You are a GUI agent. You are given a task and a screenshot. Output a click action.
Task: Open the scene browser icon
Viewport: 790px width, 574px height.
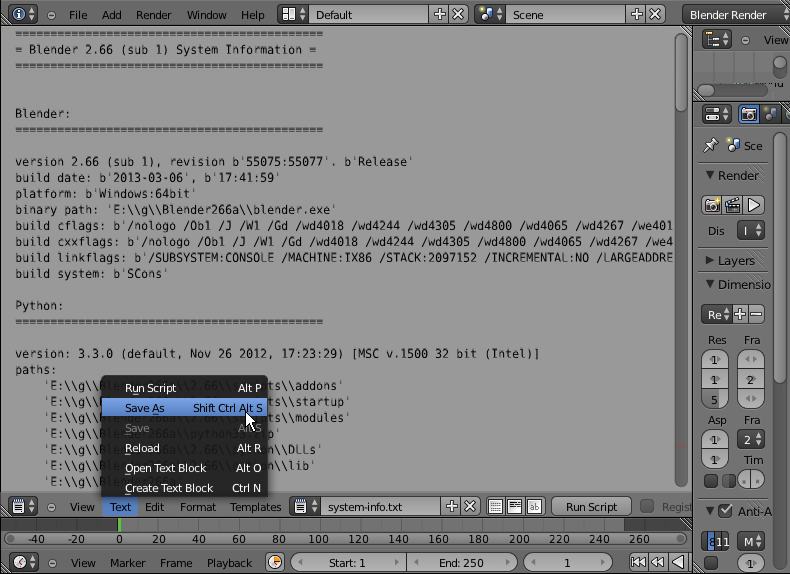click(x=491, y=14)
